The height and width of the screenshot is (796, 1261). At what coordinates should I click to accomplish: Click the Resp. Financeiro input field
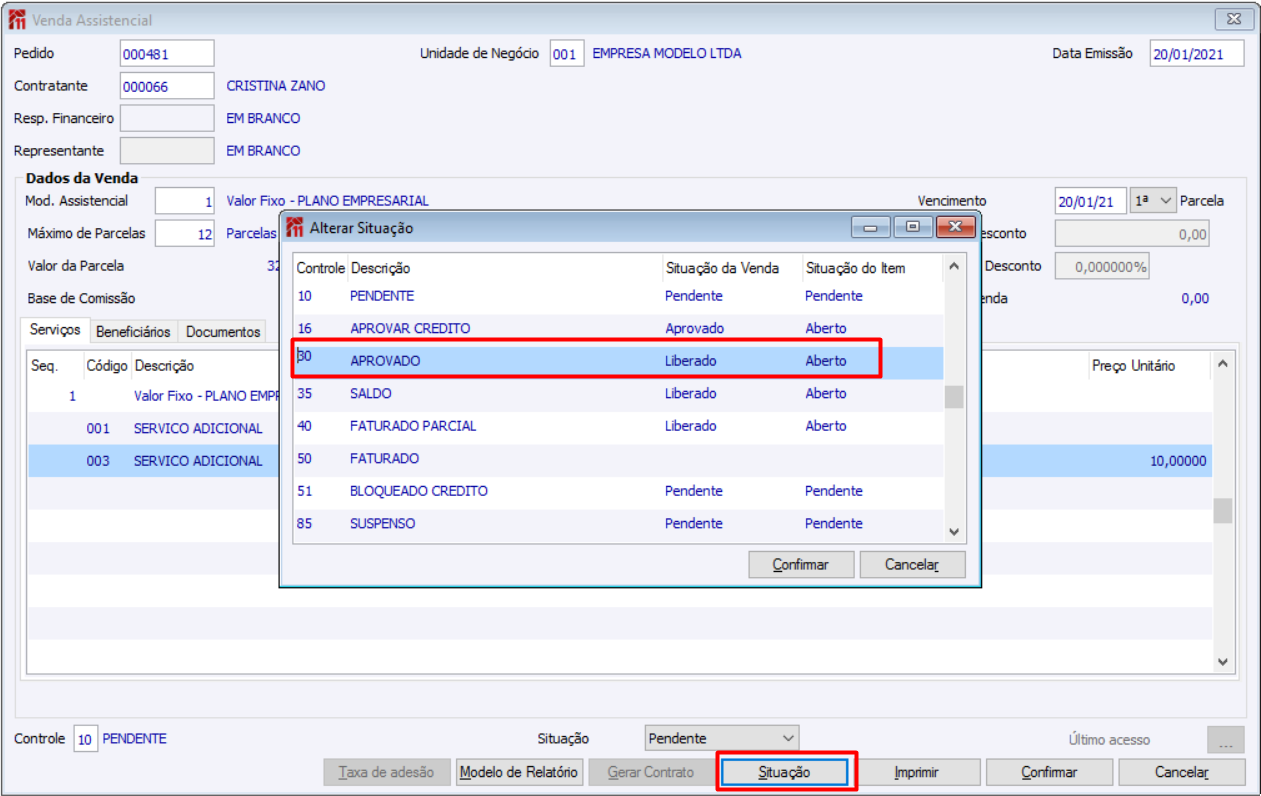click(x=167, y=118)
